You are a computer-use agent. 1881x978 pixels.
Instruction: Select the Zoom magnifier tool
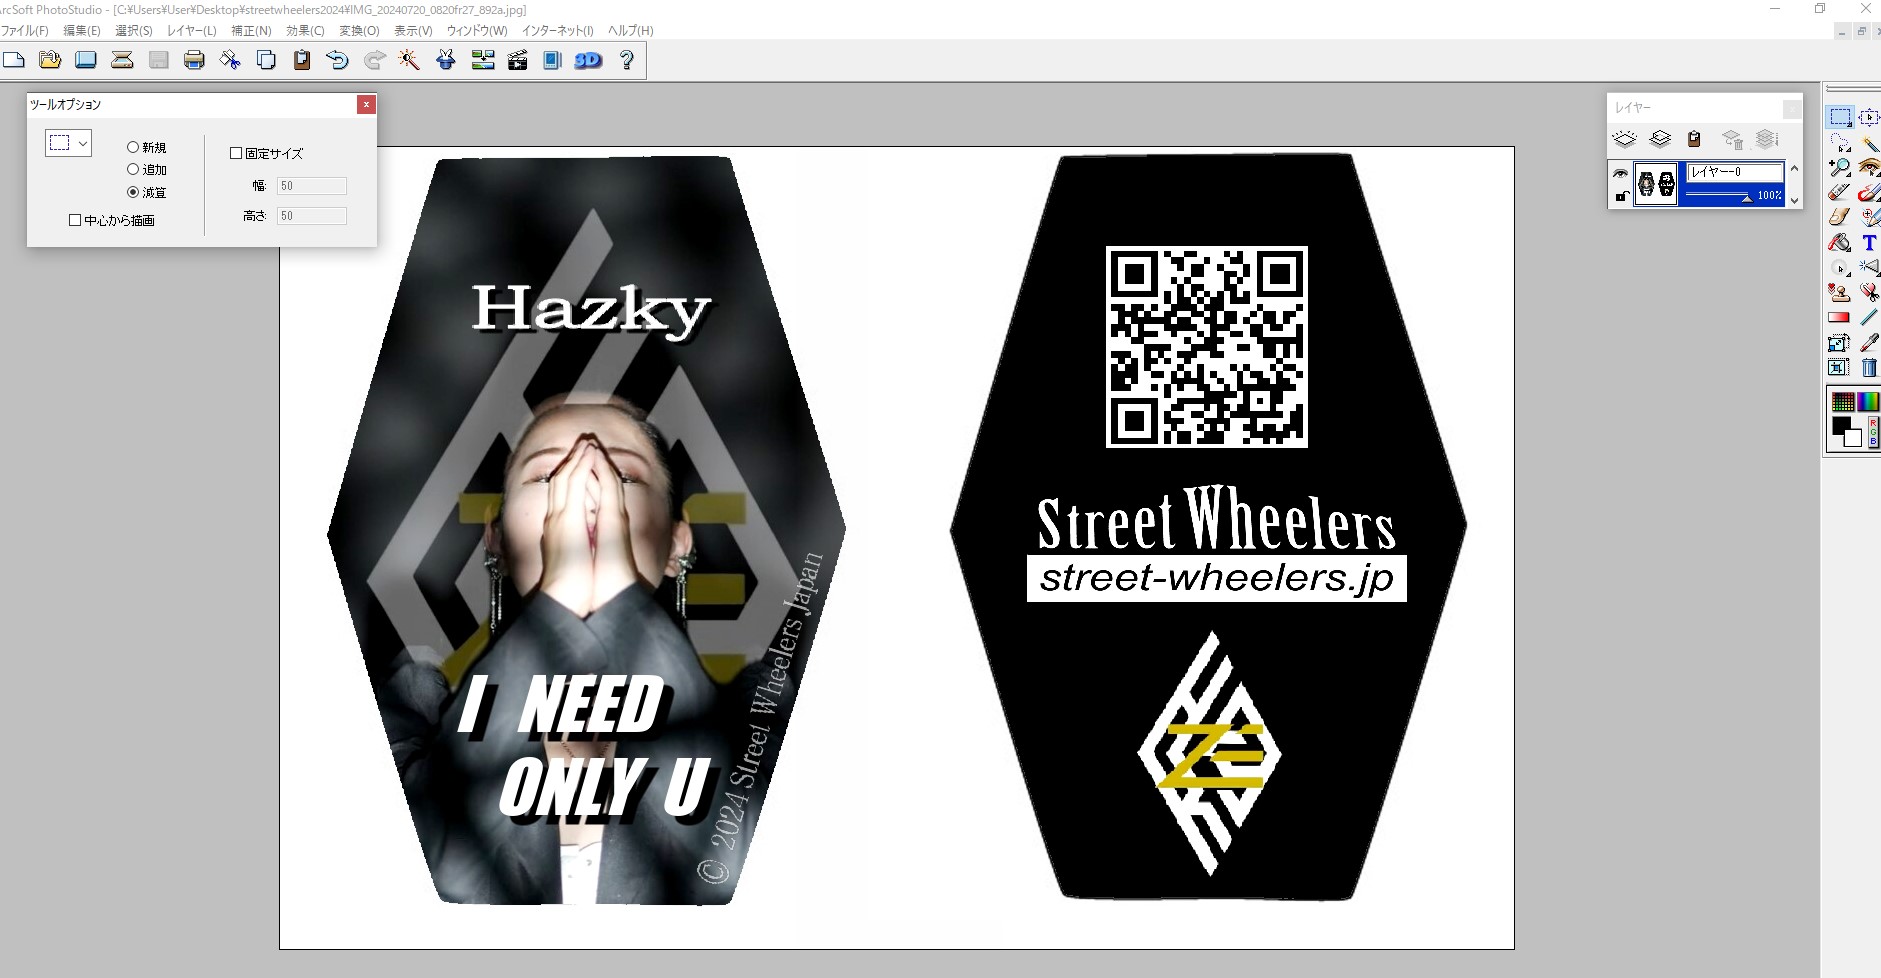pyautogui.click(x=1840, y=167)
